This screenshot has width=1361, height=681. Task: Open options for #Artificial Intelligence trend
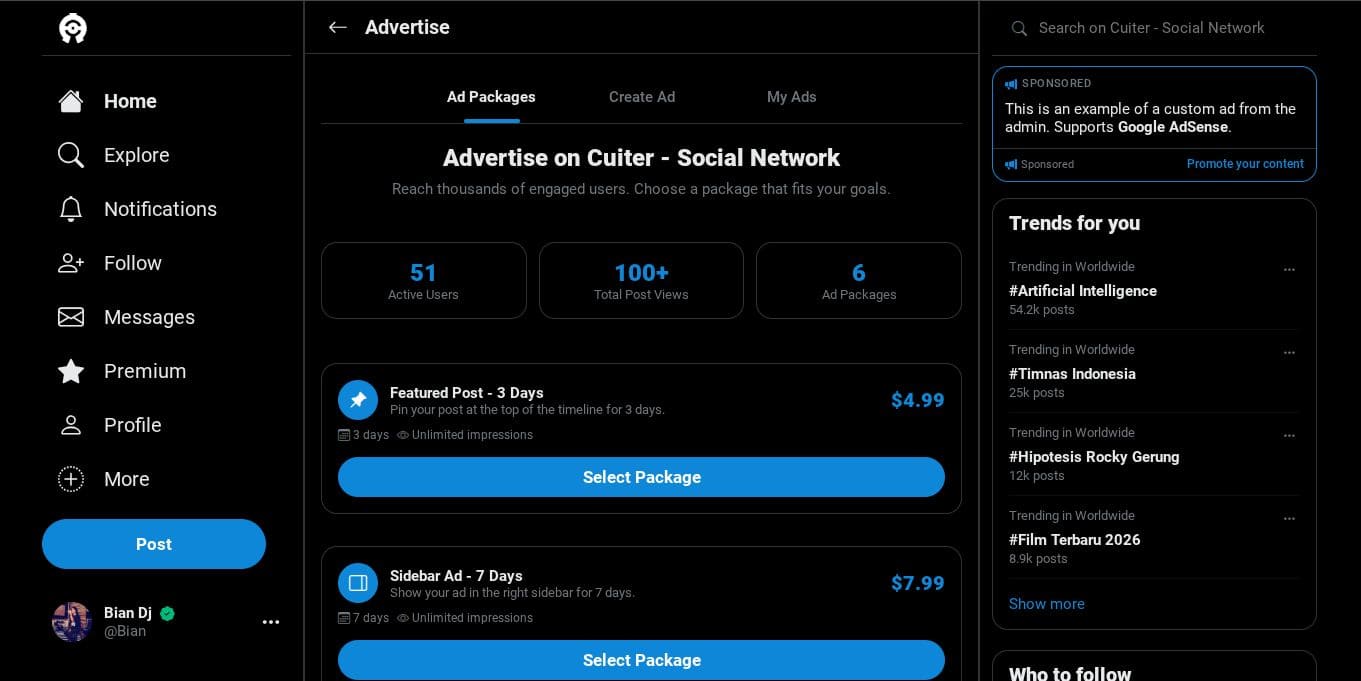[x=1289, y=269]
